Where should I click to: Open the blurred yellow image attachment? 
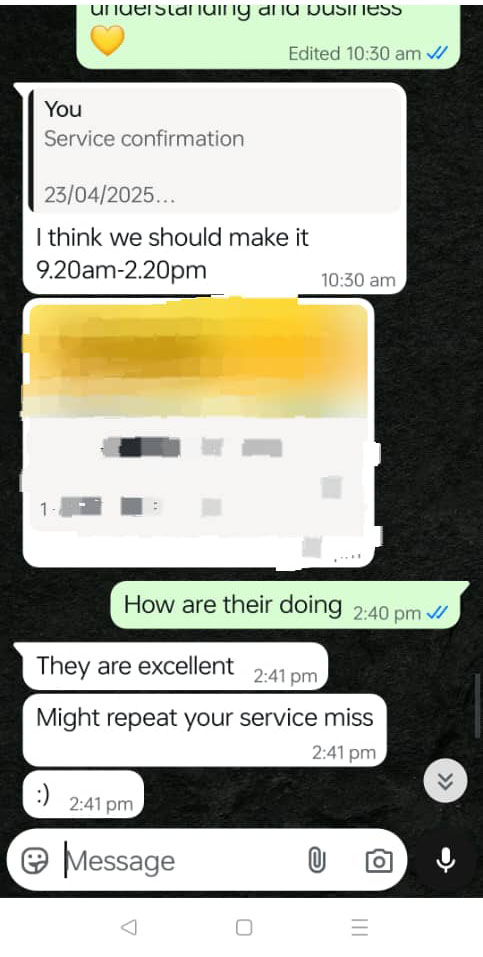pyautogui.click(x=198, y=433)
